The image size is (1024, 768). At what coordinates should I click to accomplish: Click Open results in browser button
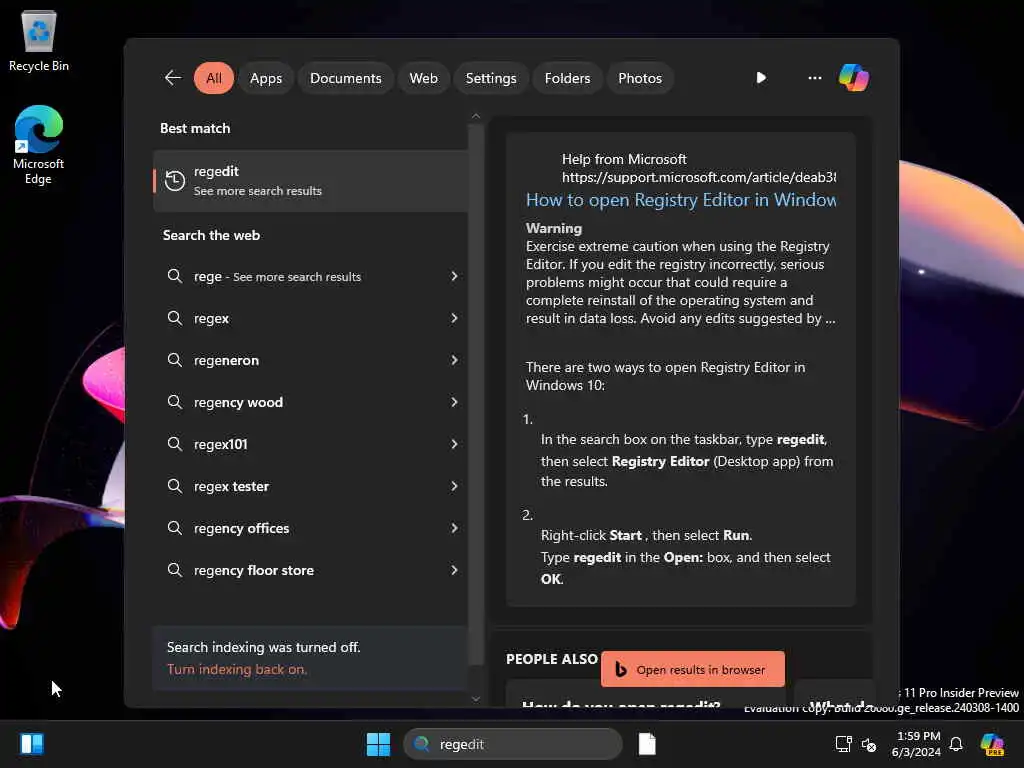tap(693, 669)
